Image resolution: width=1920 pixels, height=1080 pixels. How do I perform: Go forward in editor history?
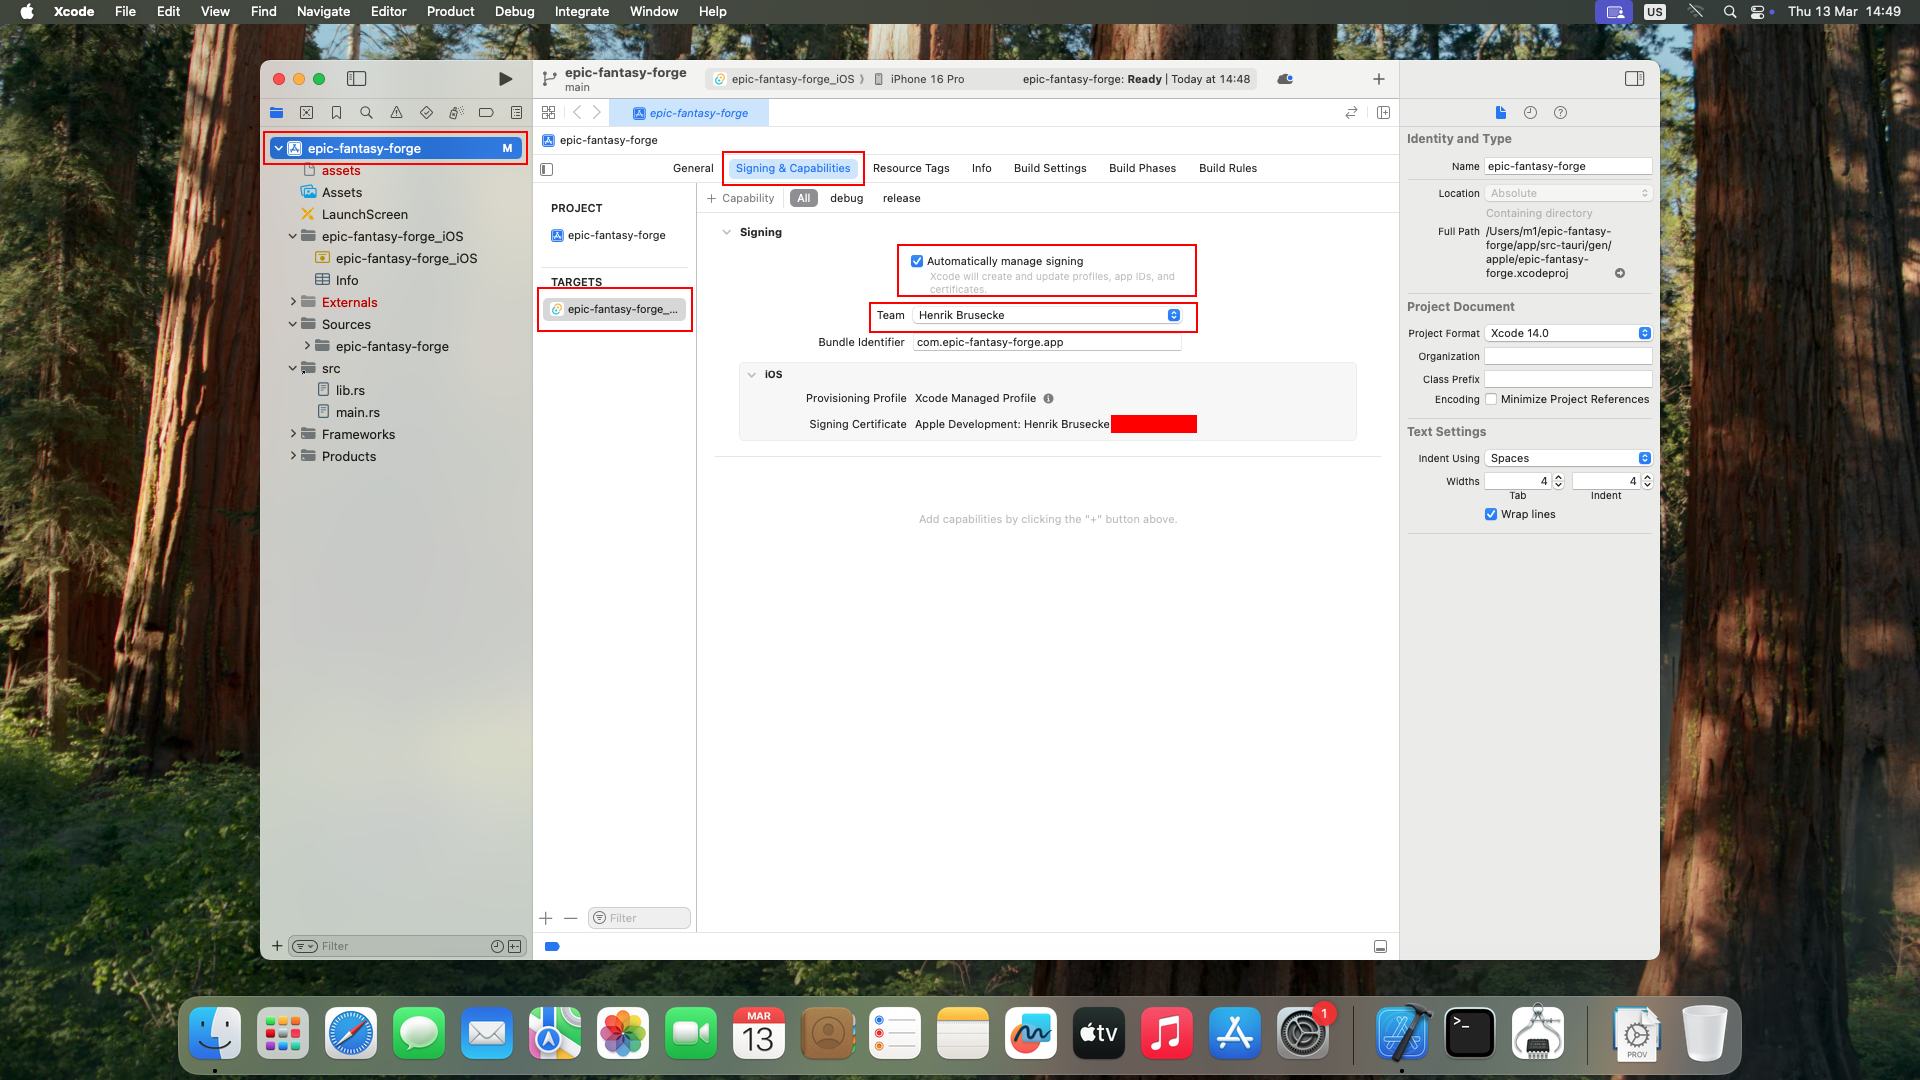(597, 113)
